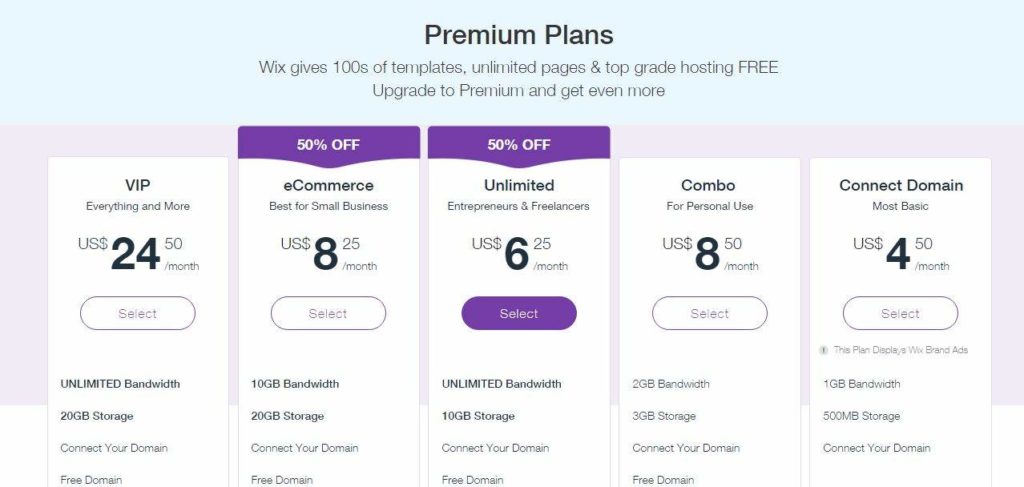1024x487 pixels.
Task: Select the eCommerce plan button
Action: point(328,313)
